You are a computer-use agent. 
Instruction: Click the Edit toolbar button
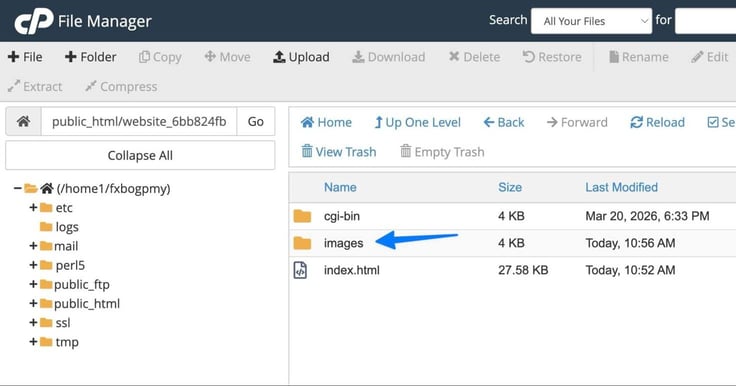[x=710, y=57]
